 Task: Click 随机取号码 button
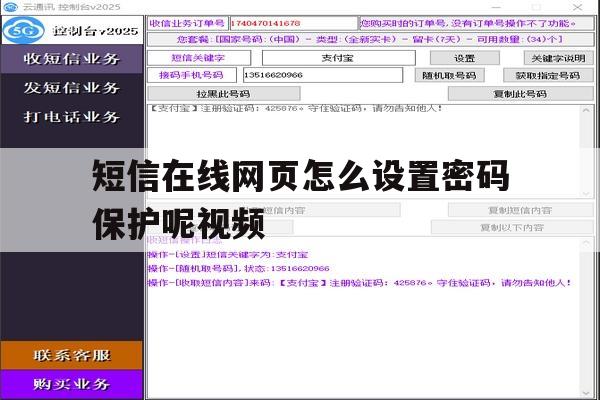450,75
